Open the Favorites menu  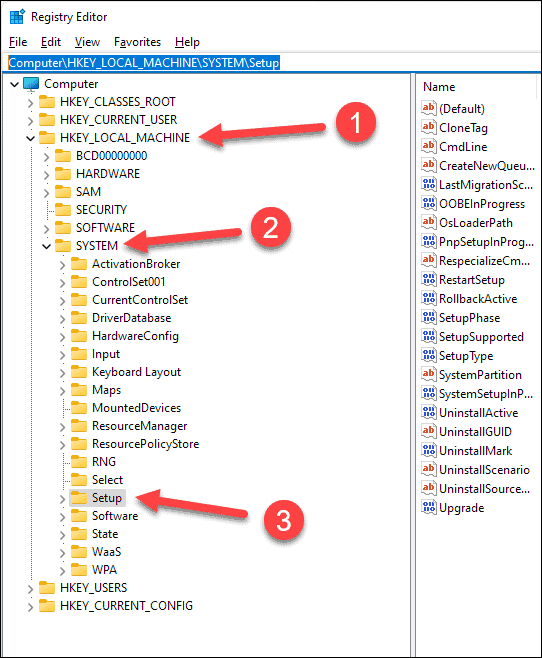[137, 42]
